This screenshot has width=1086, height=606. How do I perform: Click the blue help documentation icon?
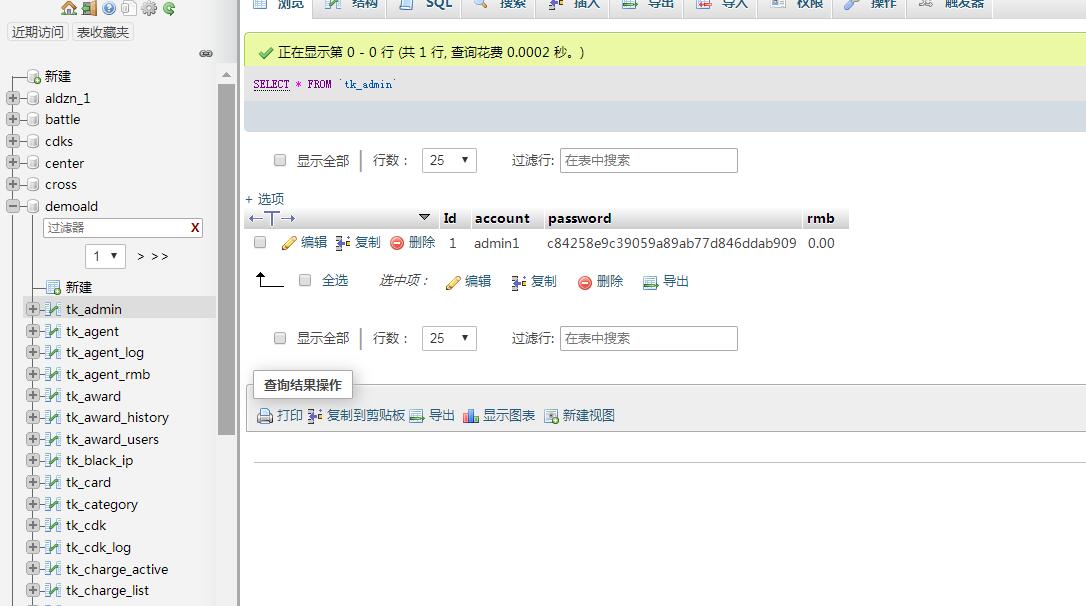(109, 8)
